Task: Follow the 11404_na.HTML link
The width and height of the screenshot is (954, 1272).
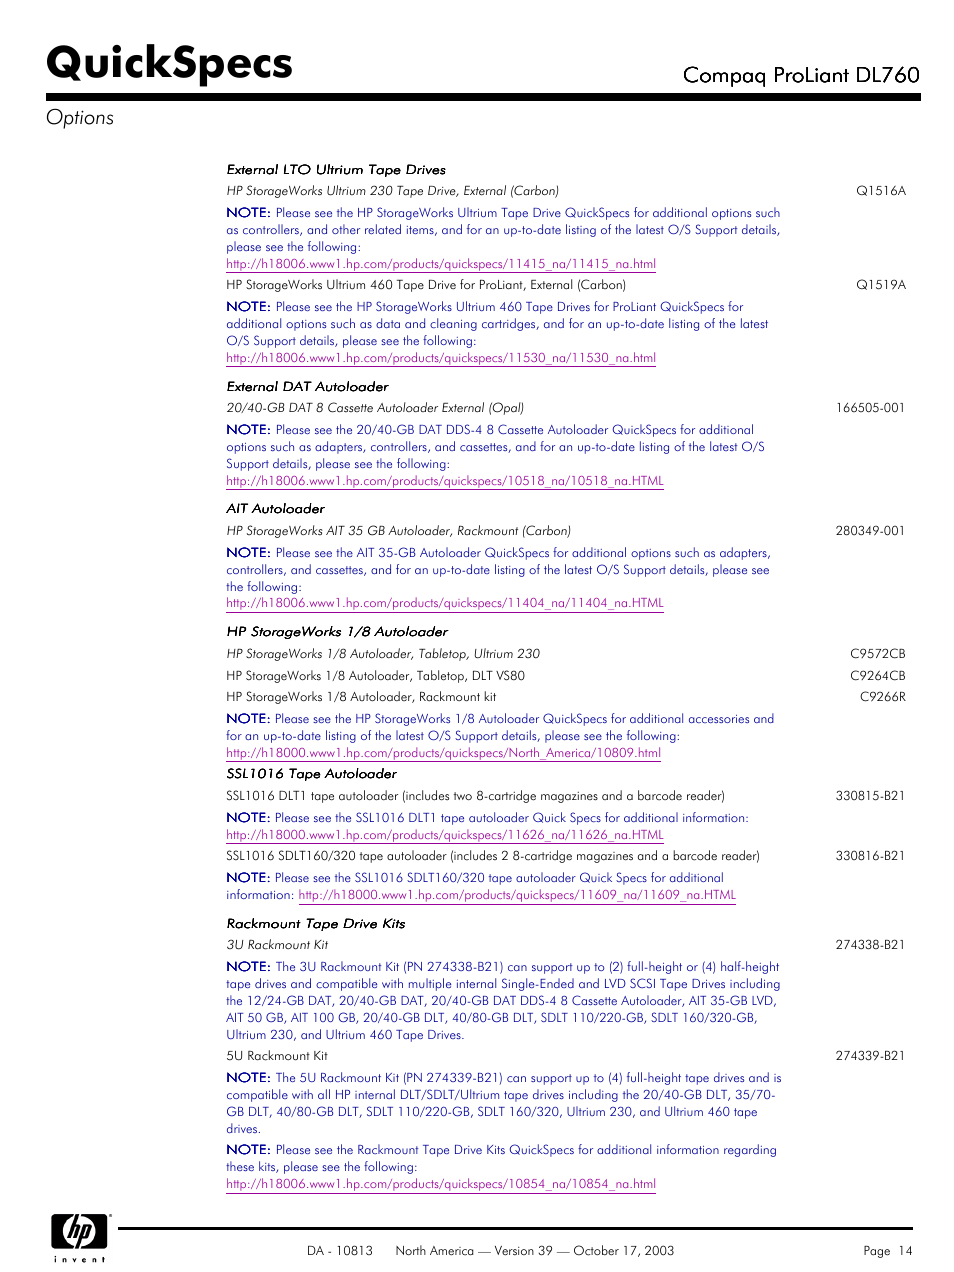Action: click(445, 603)
